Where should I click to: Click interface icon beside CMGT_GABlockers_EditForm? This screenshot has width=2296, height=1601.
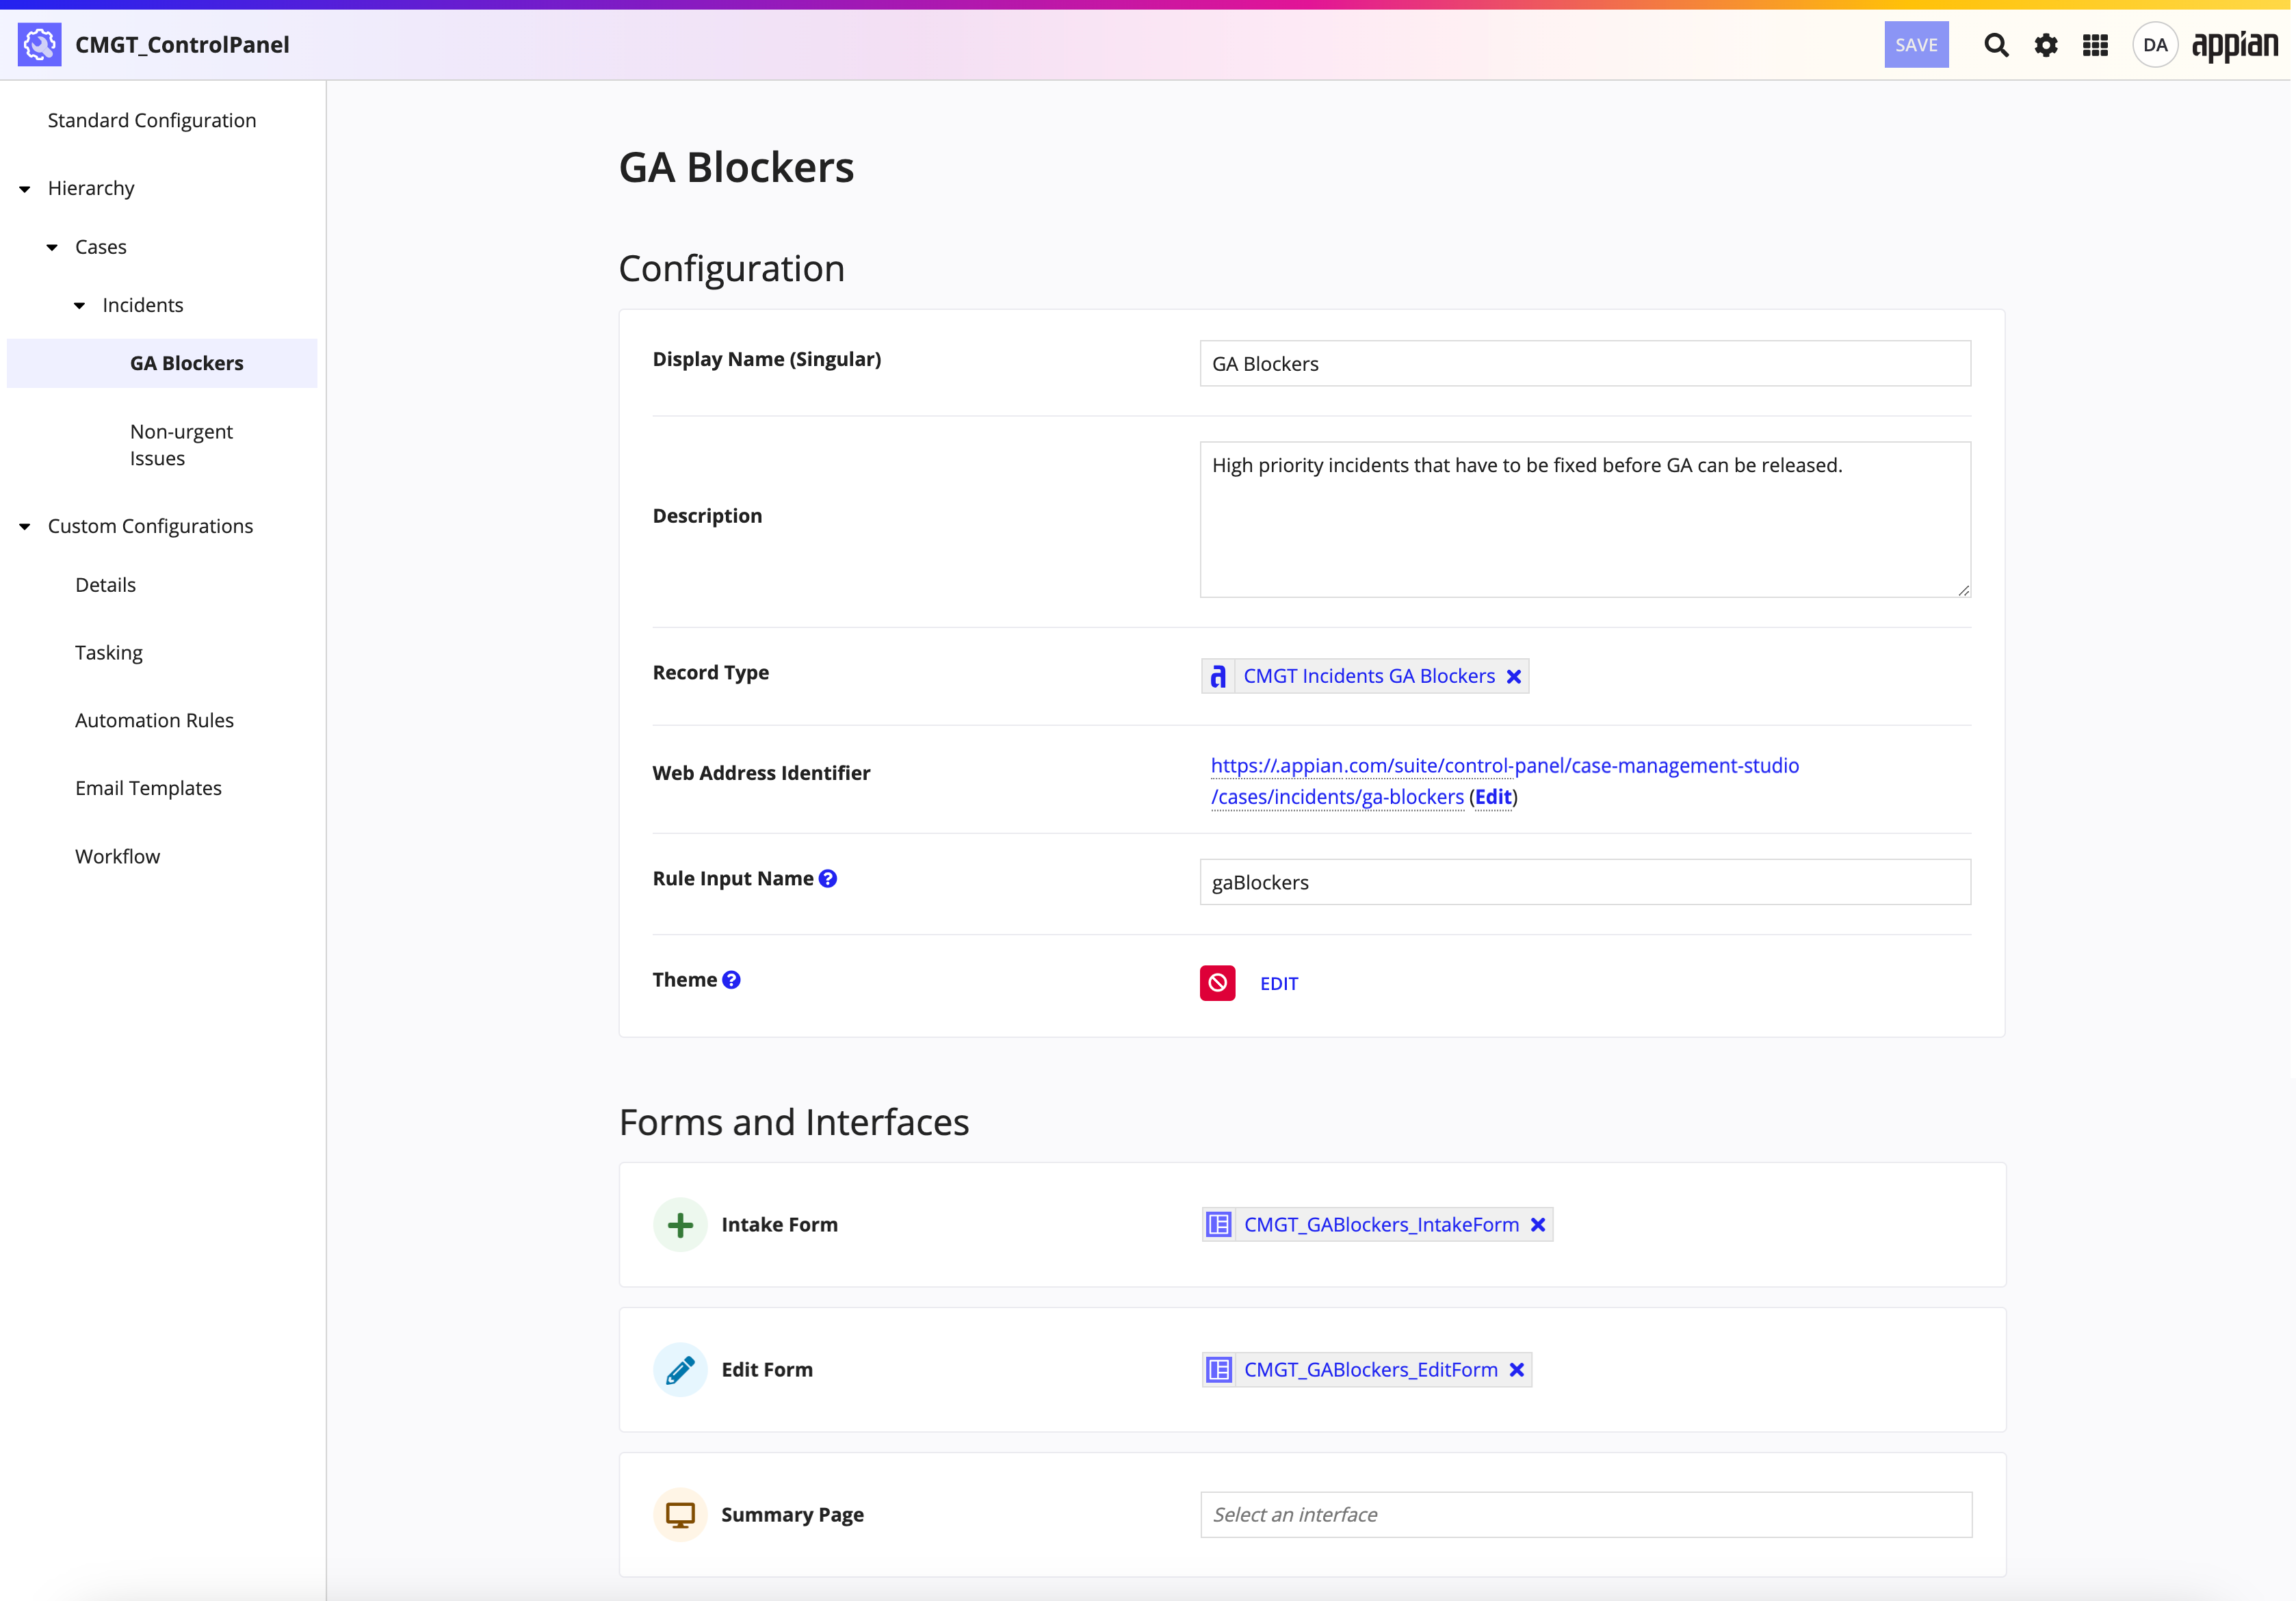[1219, 1370]
